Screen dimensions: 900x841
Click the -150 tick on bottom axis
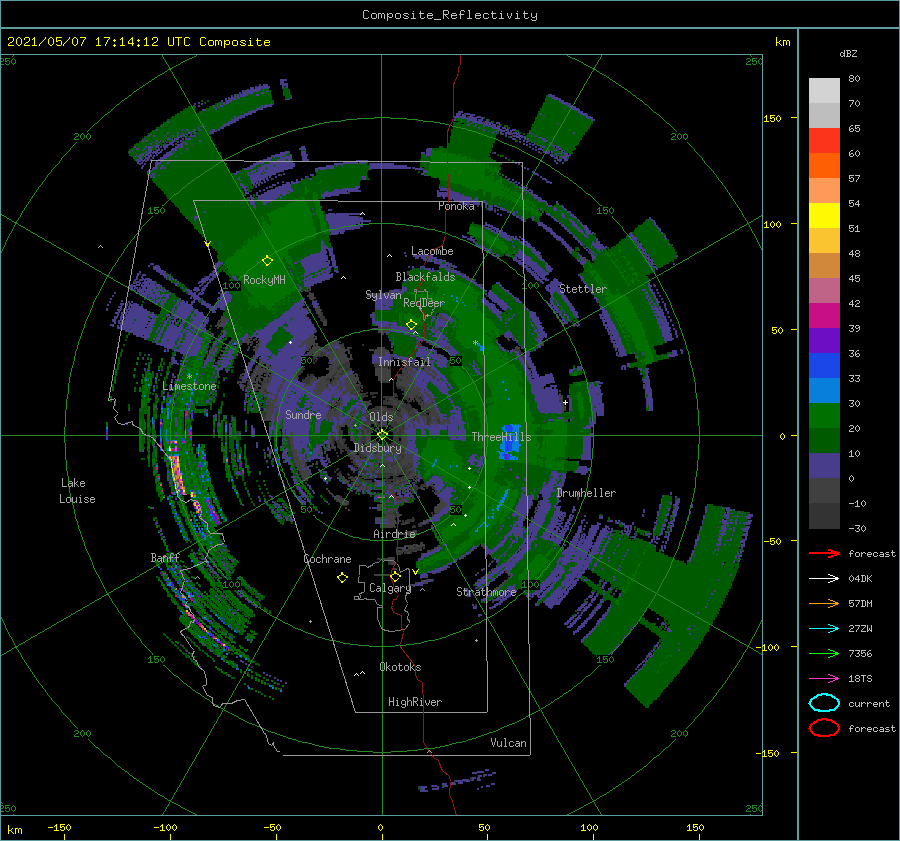[x=59, y=827]
